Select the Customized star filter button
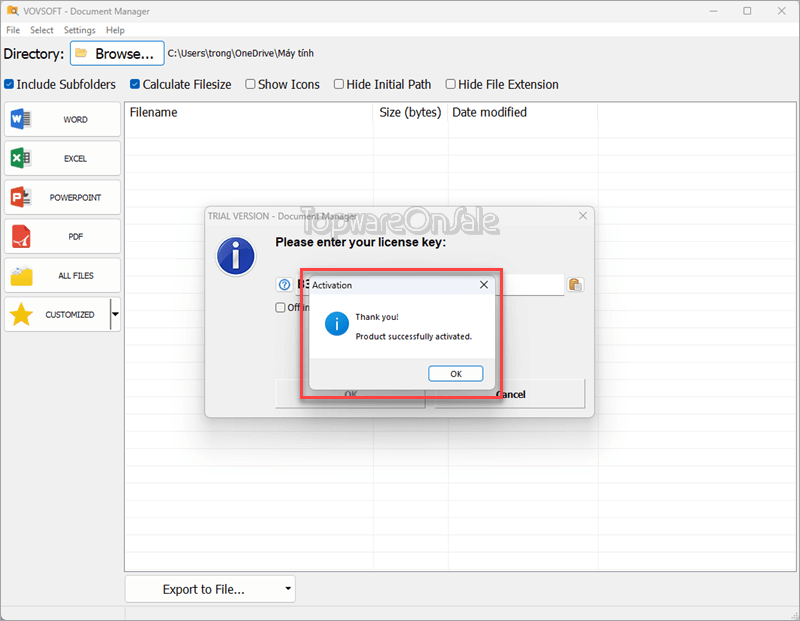Screen dimensions: 800x621 point(57,314)
